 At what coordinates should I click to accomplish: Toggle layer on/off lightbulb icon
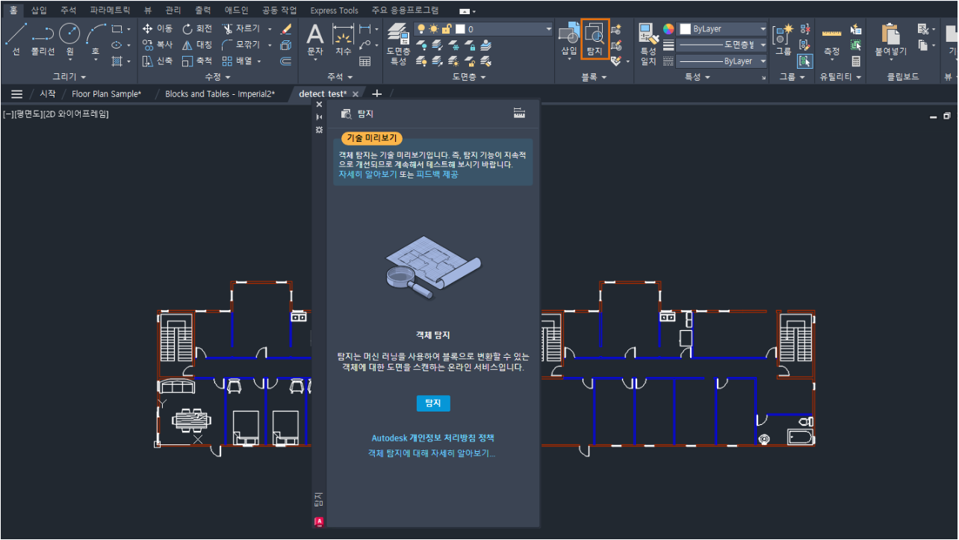coord(421,29)
